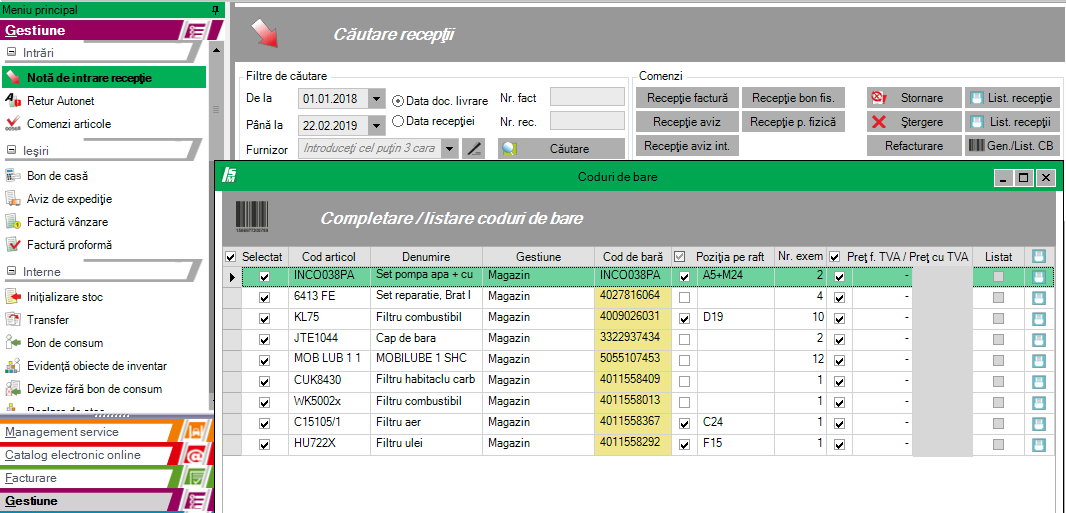Click Recepție aviz button
This screenshot has width=1066, height=513.
click(687, 122)
